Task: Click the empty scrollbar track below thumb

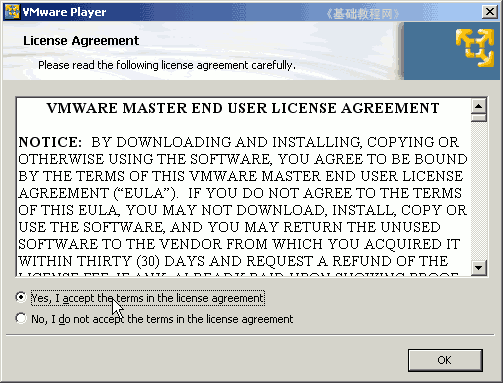Action: coord(479,191)
